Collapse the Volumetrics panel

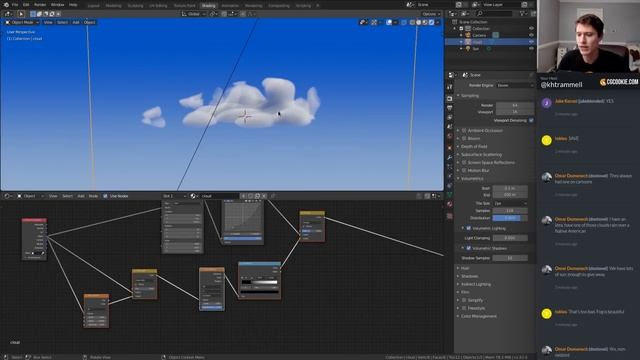coord(459,178)
